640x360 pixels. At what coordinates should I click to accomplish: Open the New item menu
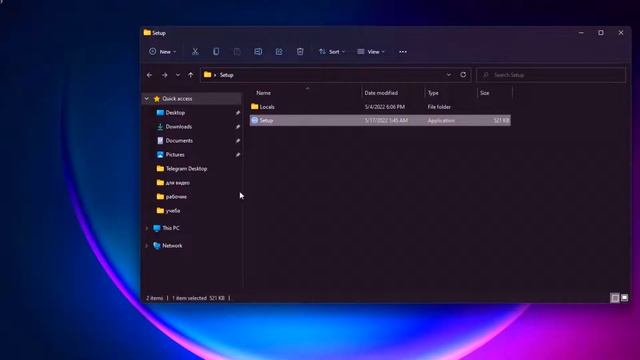point(162,51)
